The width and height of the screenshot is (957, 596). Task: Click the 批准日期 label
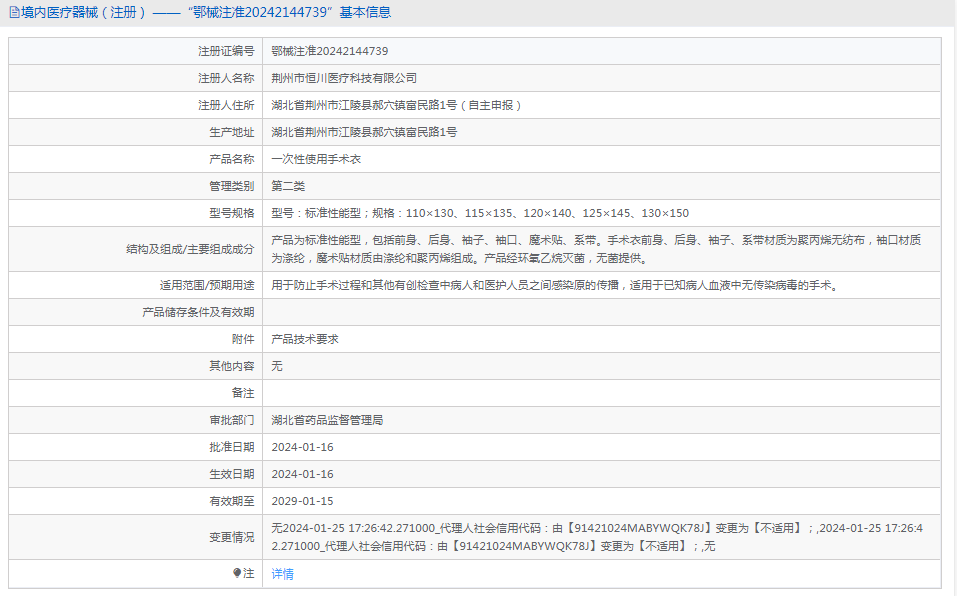pyautogui.click(x=231, y=447)
